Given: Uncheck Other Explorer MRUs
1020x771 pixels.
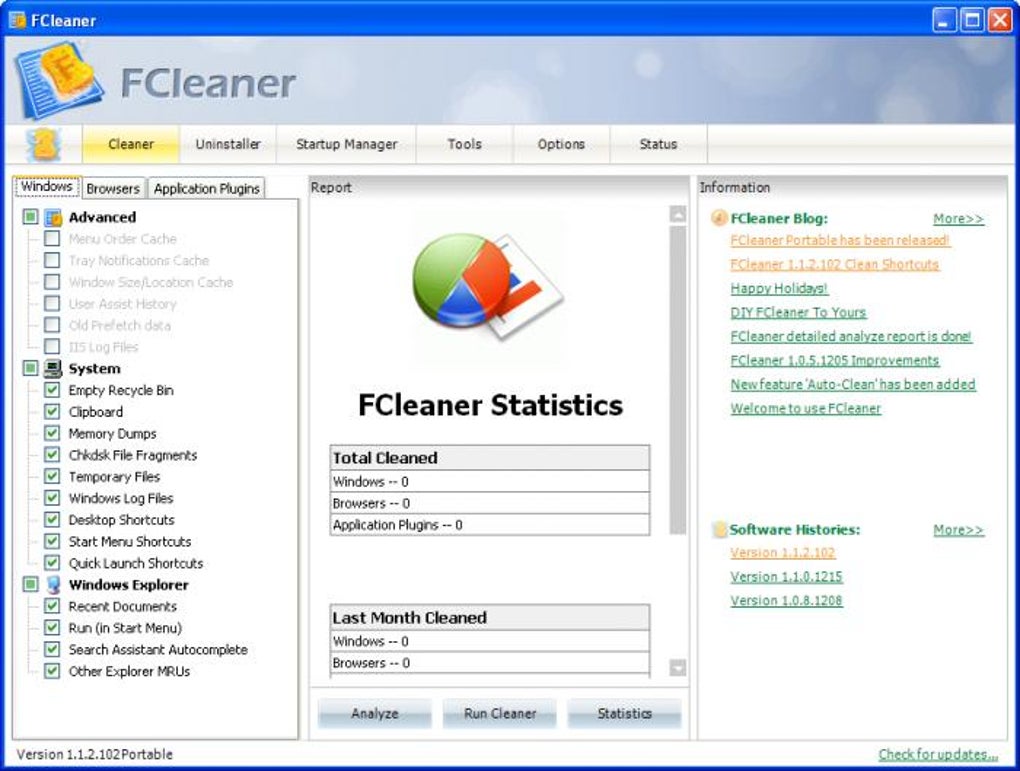Looking at the screenshot, I should (52, 671).
